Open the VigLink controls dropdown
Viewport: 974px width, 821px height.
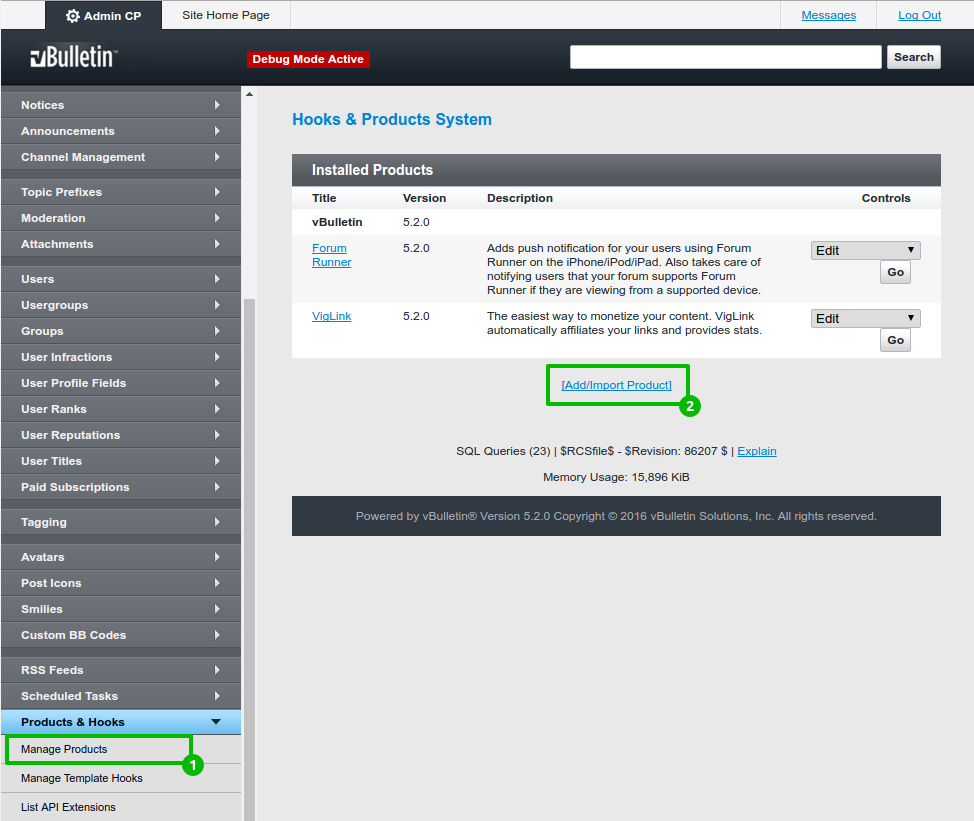pos(865,319)
